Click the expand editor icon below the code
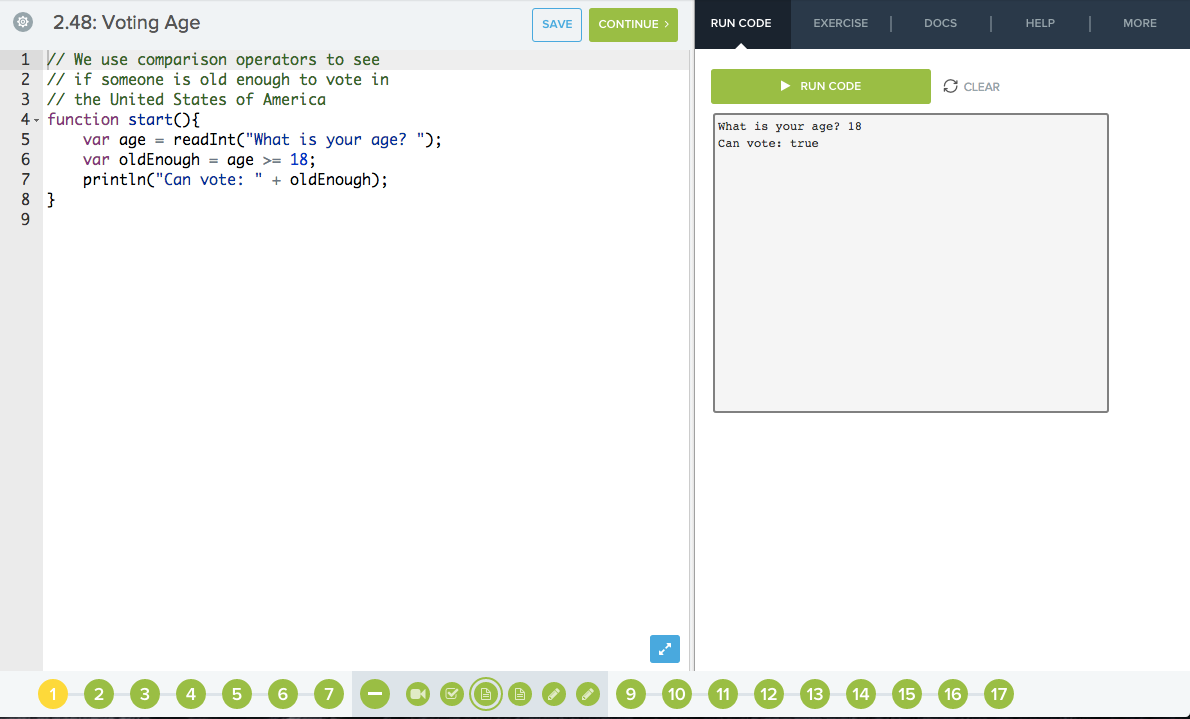 point(664,649)
